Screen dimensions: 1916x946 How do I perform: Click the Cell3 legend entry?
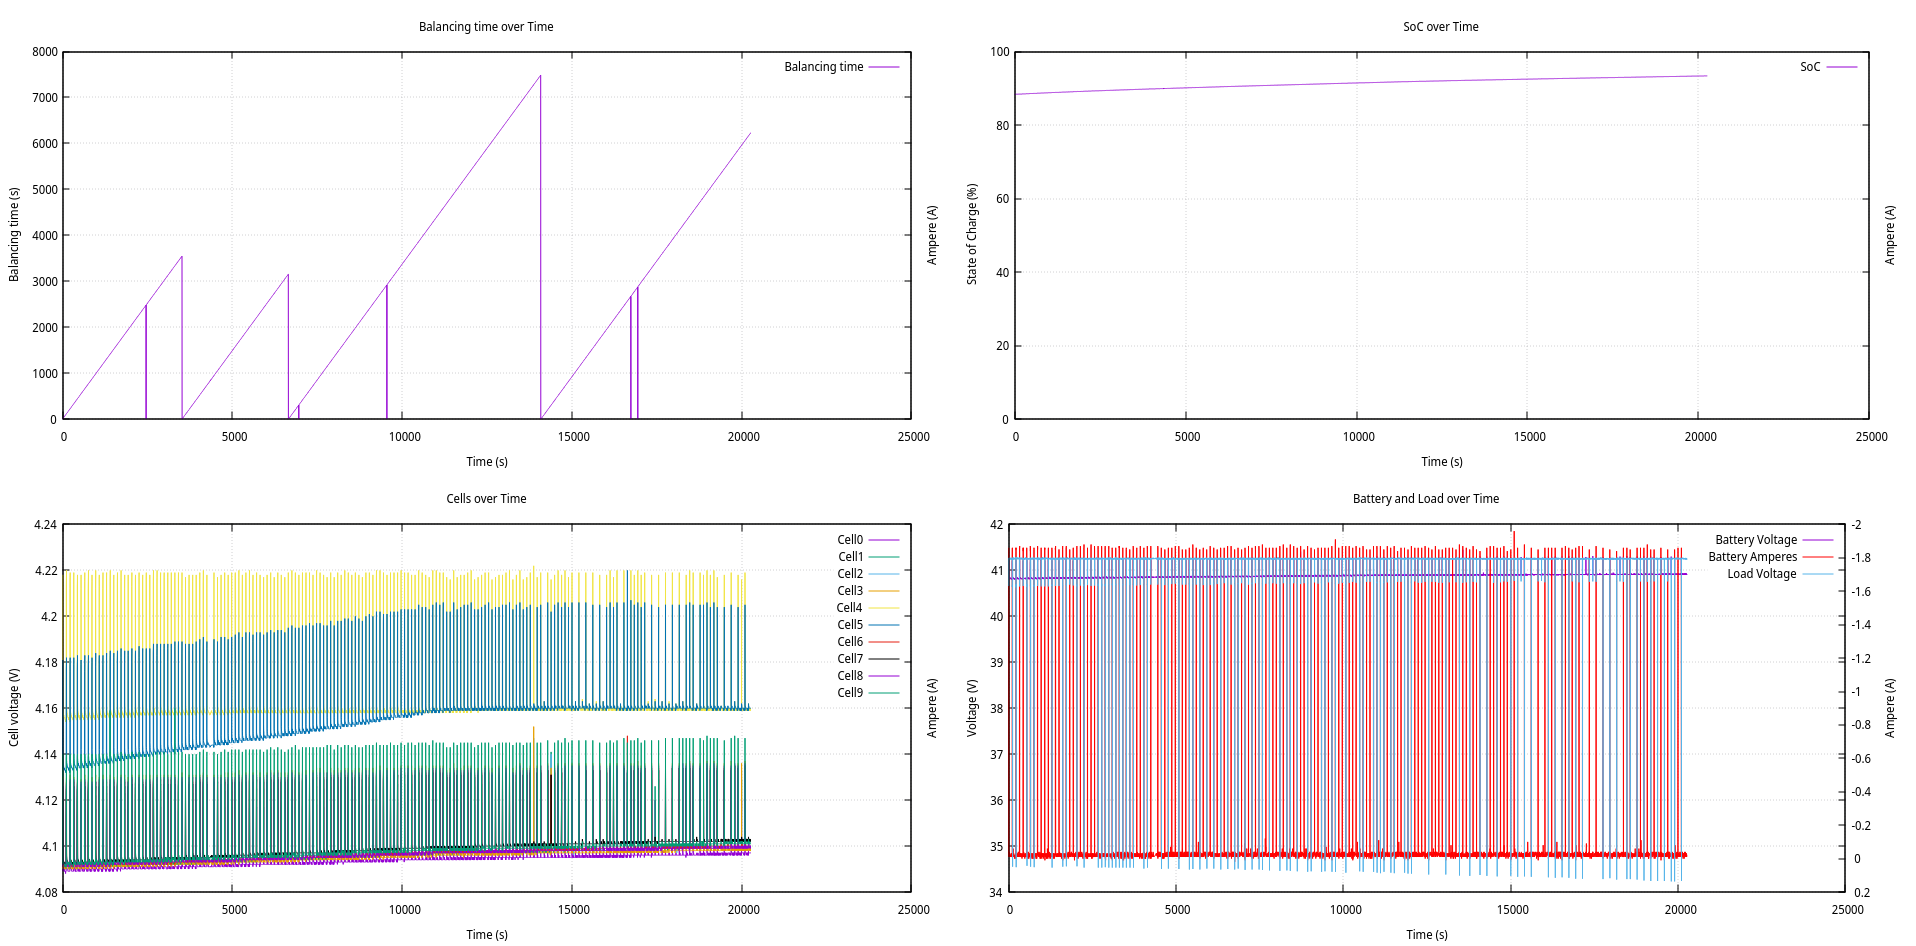849,591
